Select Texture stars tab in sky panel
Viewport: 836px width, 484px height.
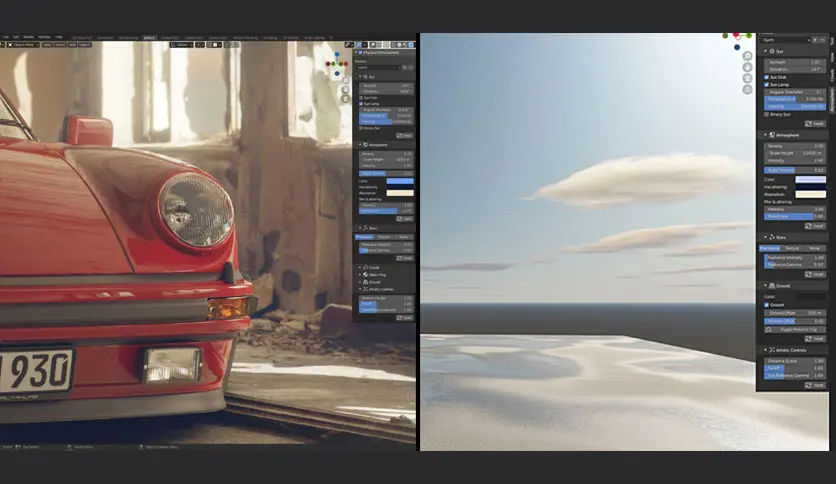tap(792, 248)
